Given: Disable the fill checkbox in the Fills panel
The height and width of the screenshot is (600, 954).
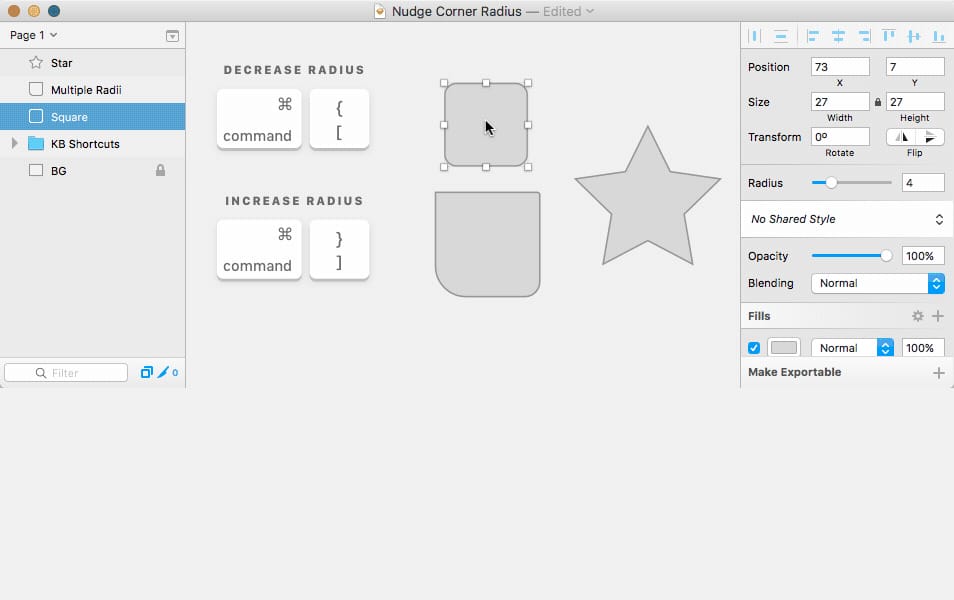Looking at the screenshot, I should click(x=753, y=347).
